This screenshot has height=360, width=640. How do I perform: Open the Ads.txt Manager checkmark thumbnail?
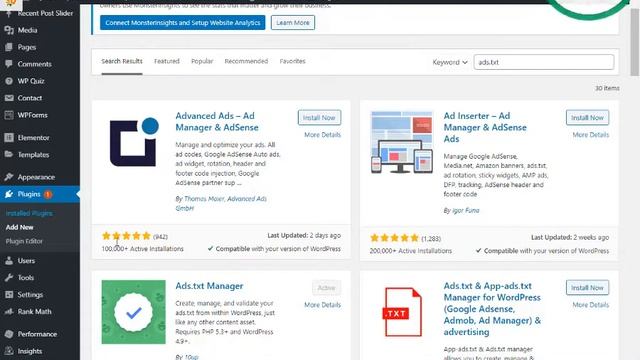[134, 312]
